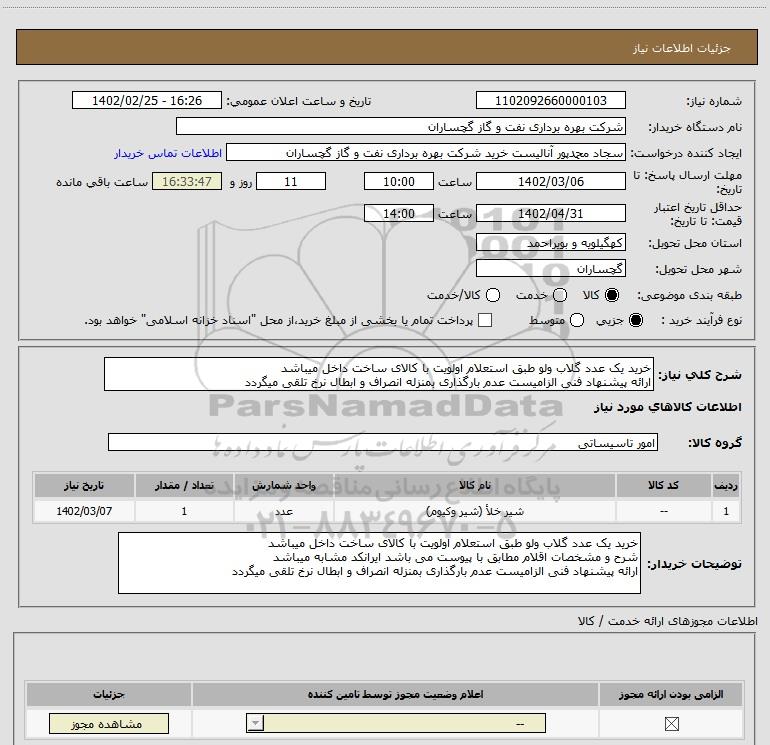The height and width of the screenshot is (745, 770).
Task: Toggle the Islamic treasury bonds payment checkbox
Action: click(485, 320)
